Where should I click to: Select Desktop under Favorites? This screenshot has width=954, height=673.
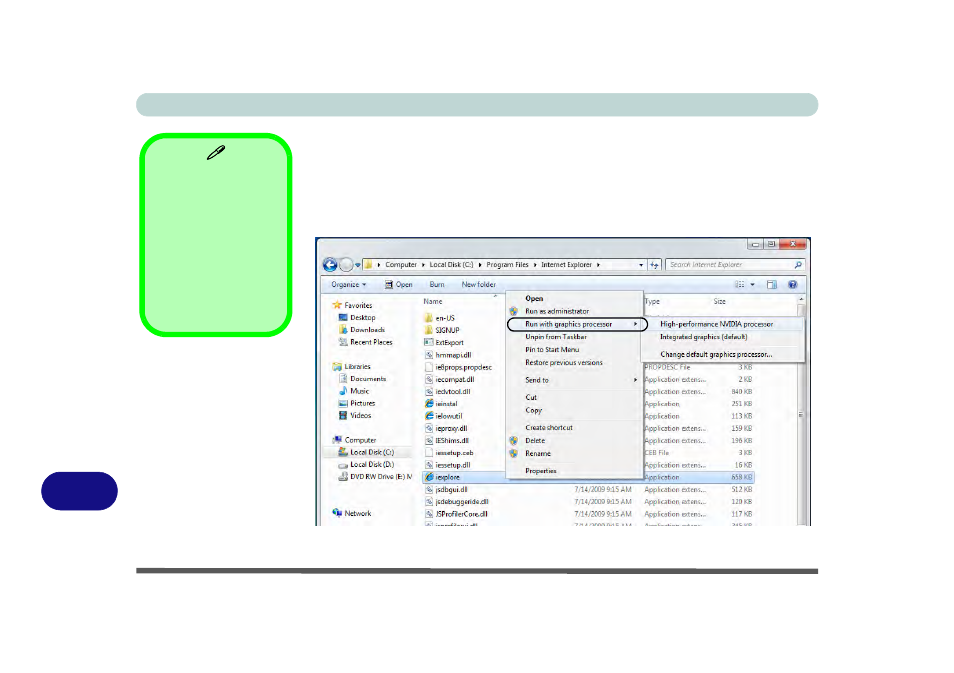pos(357,318)
